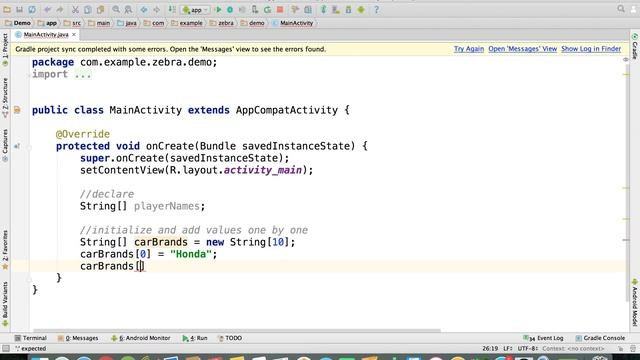Select Demo in breadcrumb bar
The width and height of the screenshot is (640, 360).
coord(18,23)
